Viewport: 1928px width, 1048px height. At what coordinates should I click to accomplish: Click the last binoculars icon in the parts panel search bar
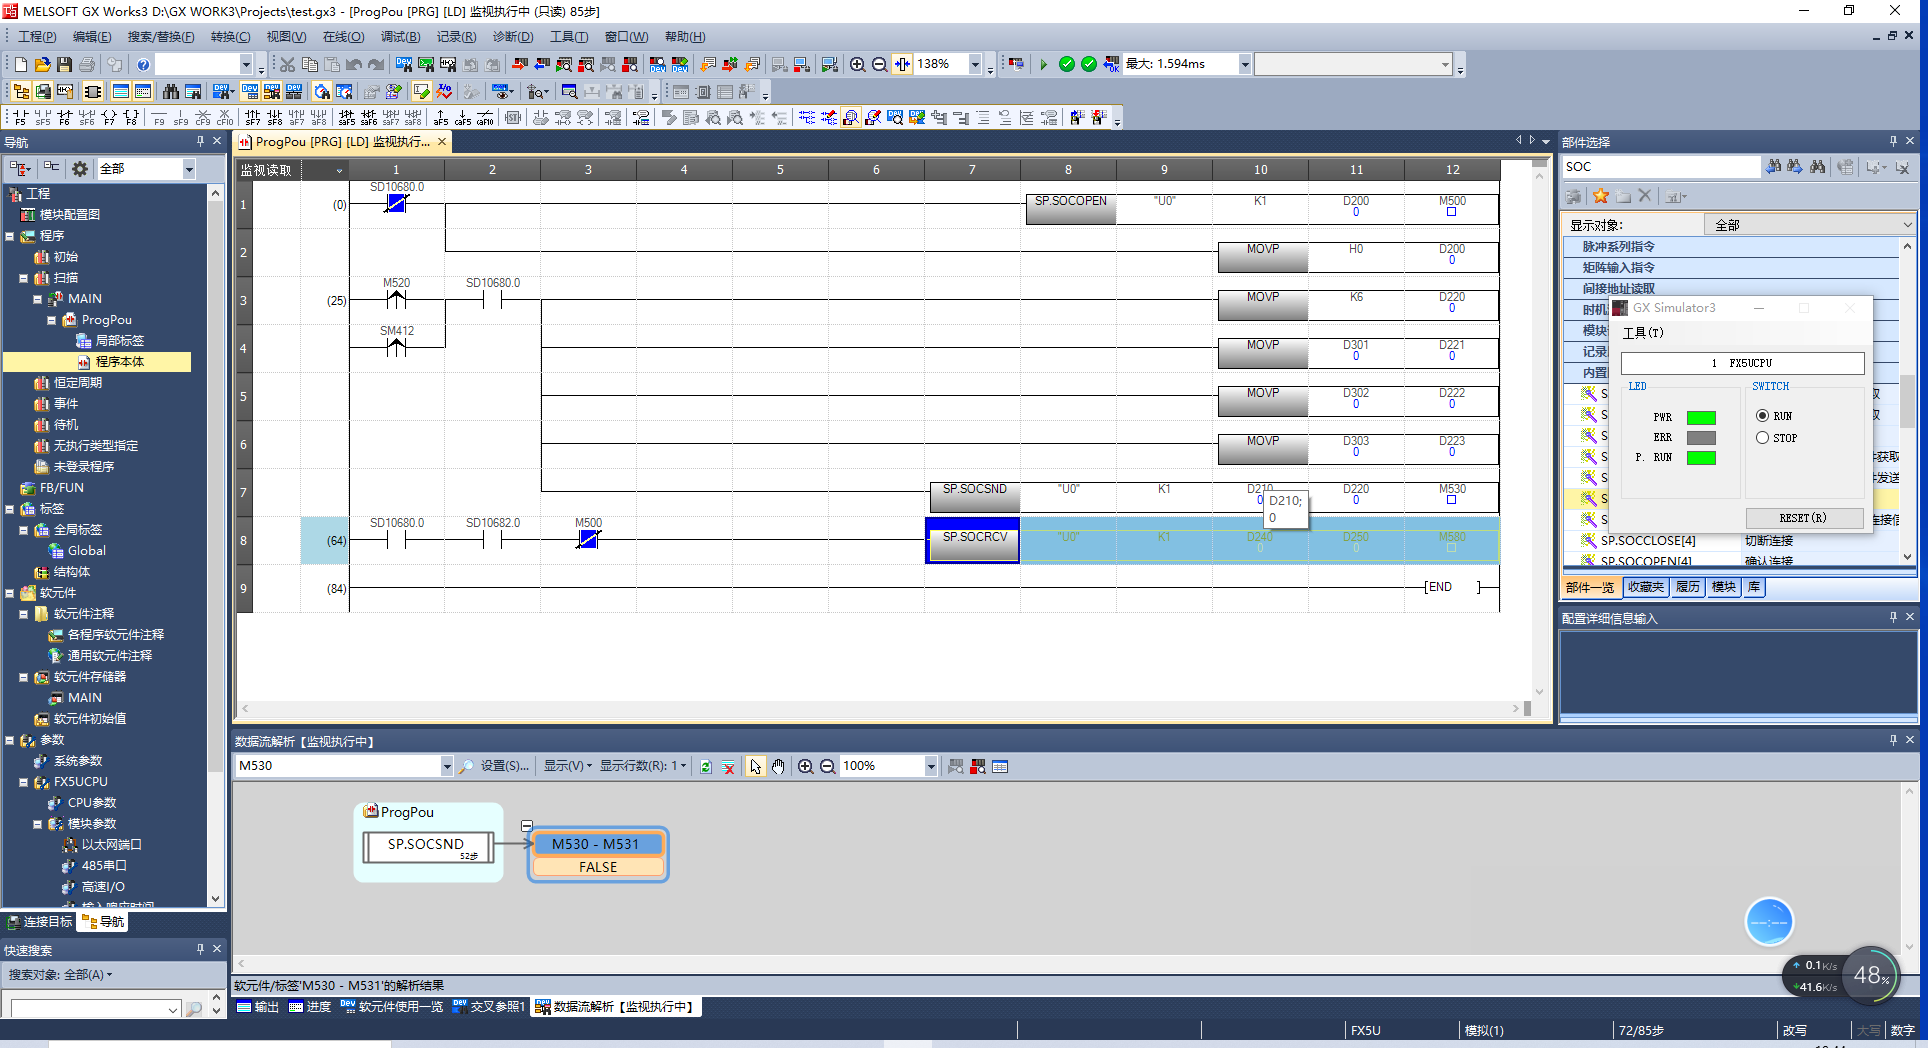coord(1817,166)
